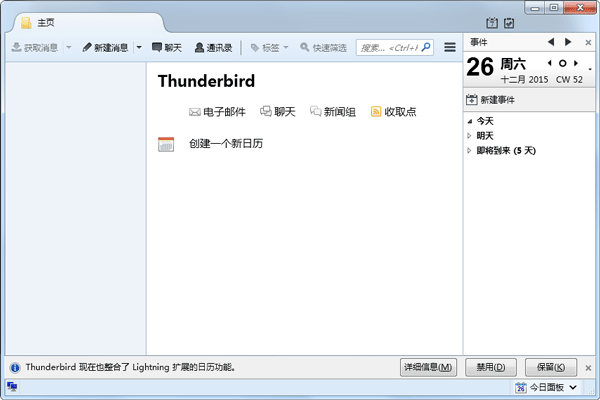This screenshot has width=600, height=400.
Task: Click the Thunderbird heading
Action: 206,81
